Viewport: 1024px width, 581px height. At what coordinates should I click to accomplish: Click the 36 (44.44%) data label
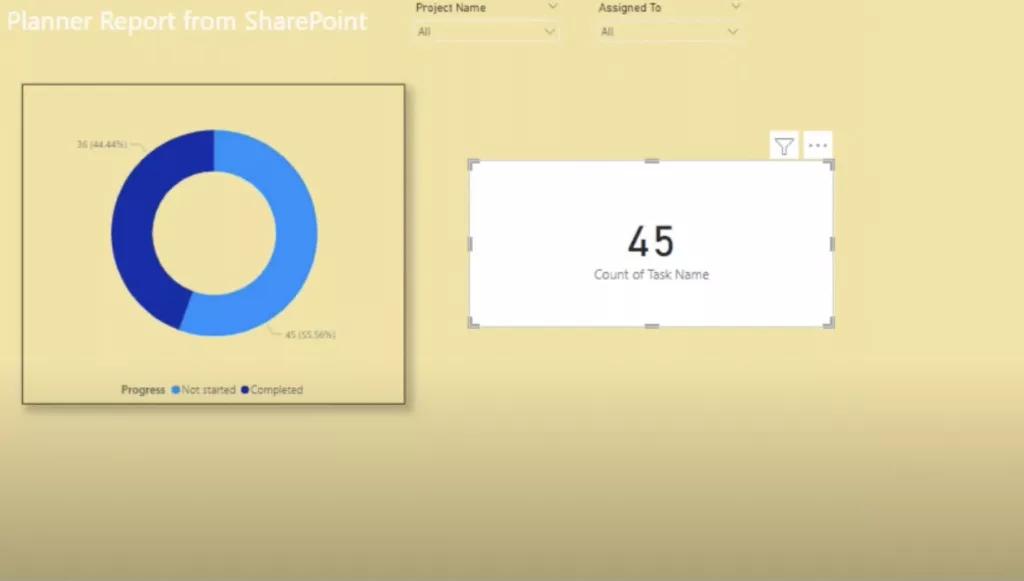click(x=102, y=144)
